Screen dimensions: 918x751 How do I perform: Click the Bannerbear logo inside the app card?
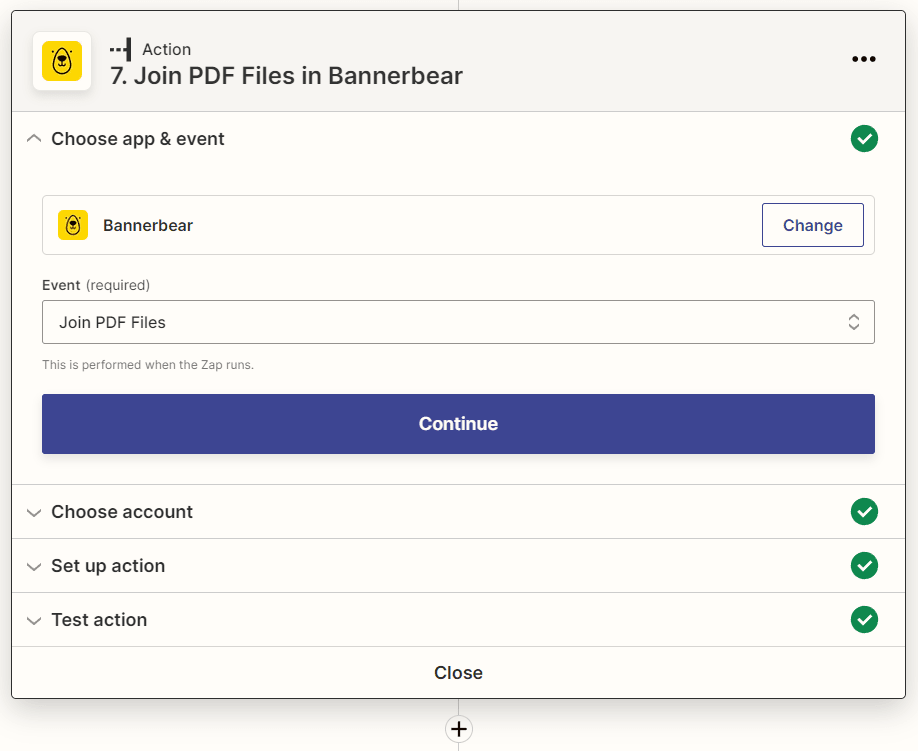tap(72, 225)
